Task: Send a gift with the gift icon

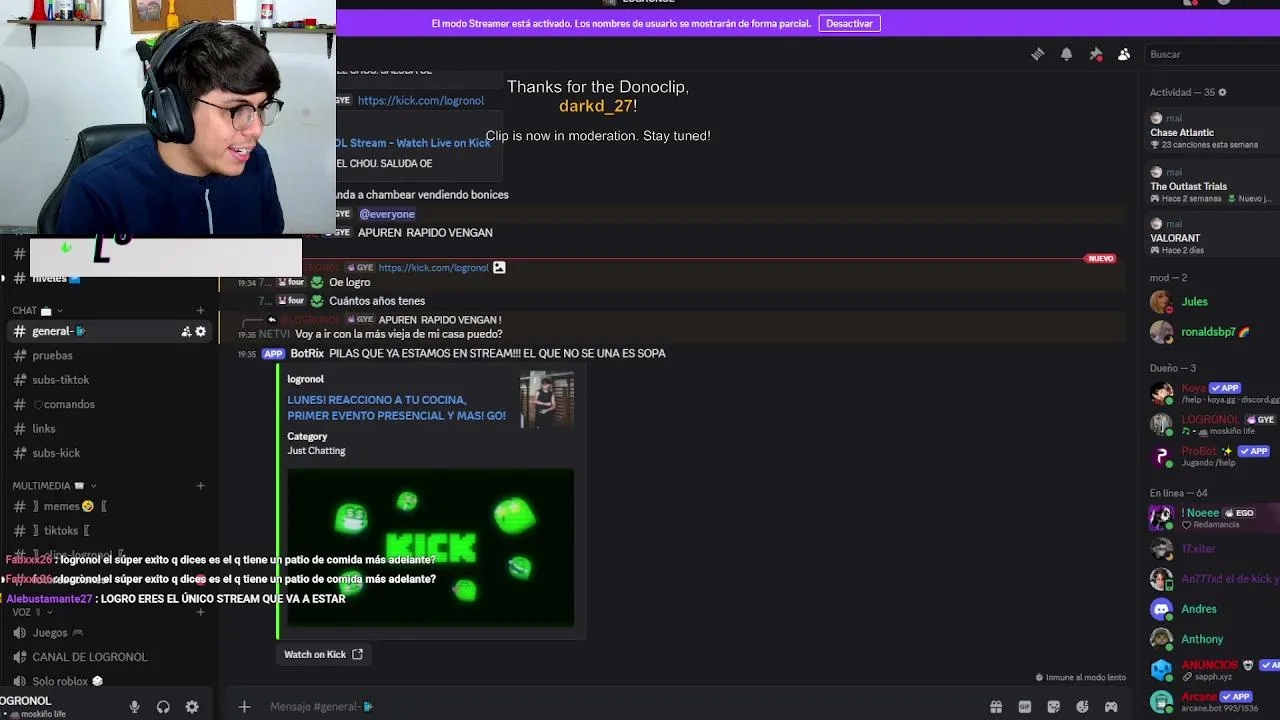Action: click(996, 707)
